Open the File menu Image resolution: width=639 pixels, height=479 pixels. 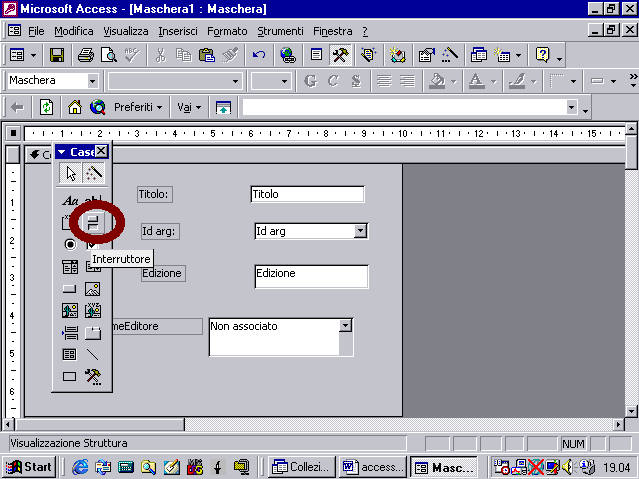(36, 31)
